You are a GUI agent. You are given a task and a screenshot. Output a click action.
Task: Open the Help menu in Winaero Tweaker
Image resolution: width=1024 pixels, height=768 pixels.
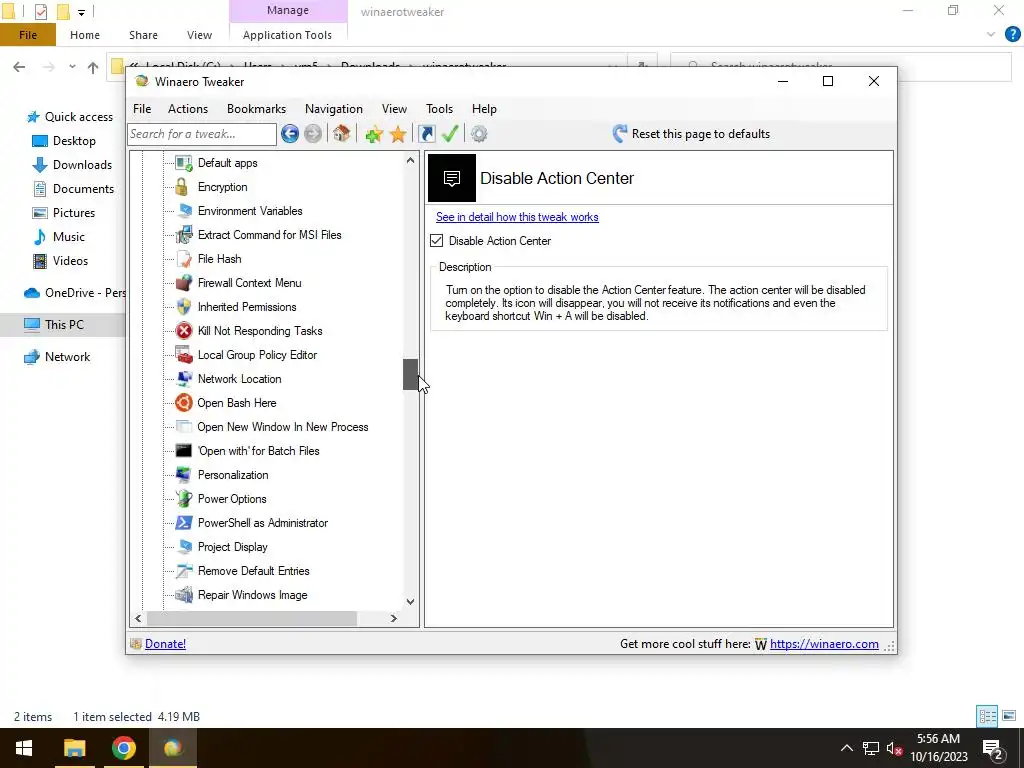click(485, 109)
